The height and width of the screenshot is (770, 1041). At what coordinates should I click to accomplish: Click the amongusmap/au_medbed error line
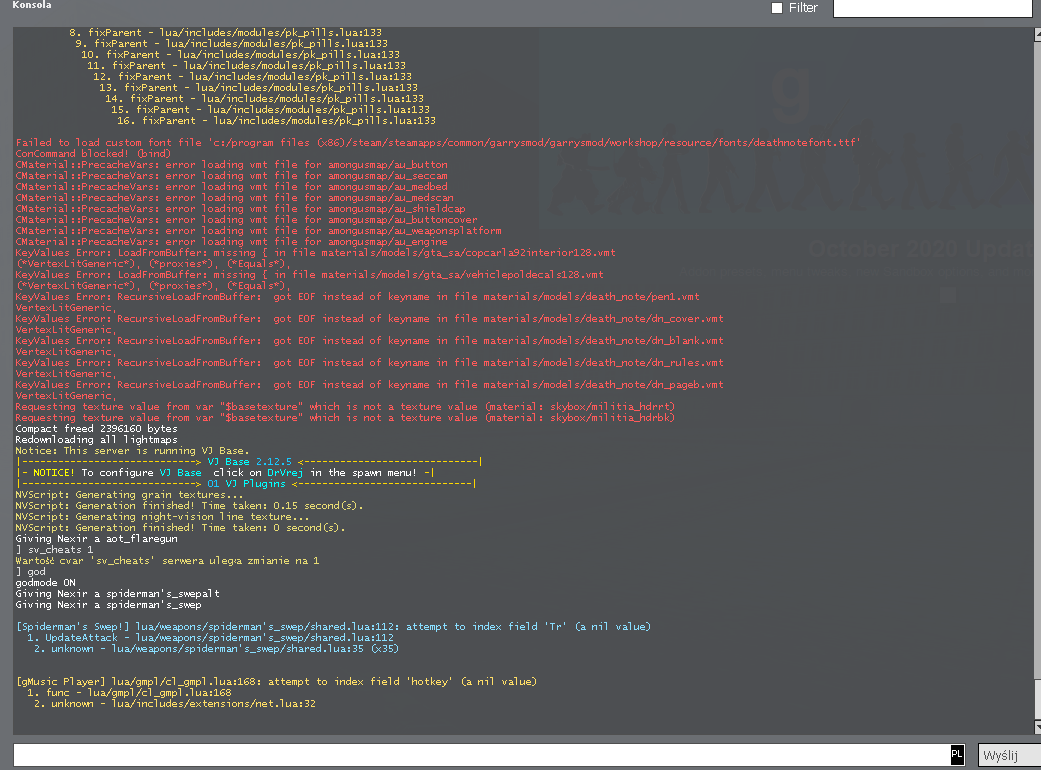(x=231, y=187)
